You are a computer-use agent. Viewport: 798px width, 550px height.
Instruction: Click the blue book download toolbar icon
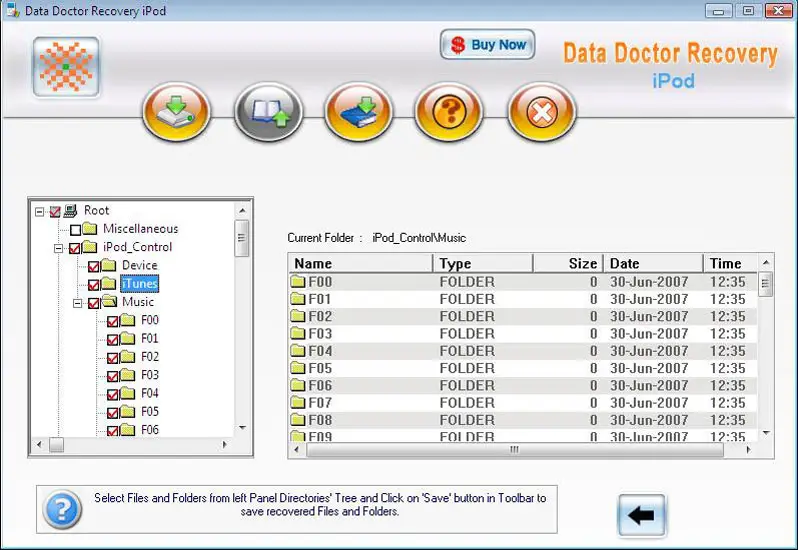(x=358, y=111)
